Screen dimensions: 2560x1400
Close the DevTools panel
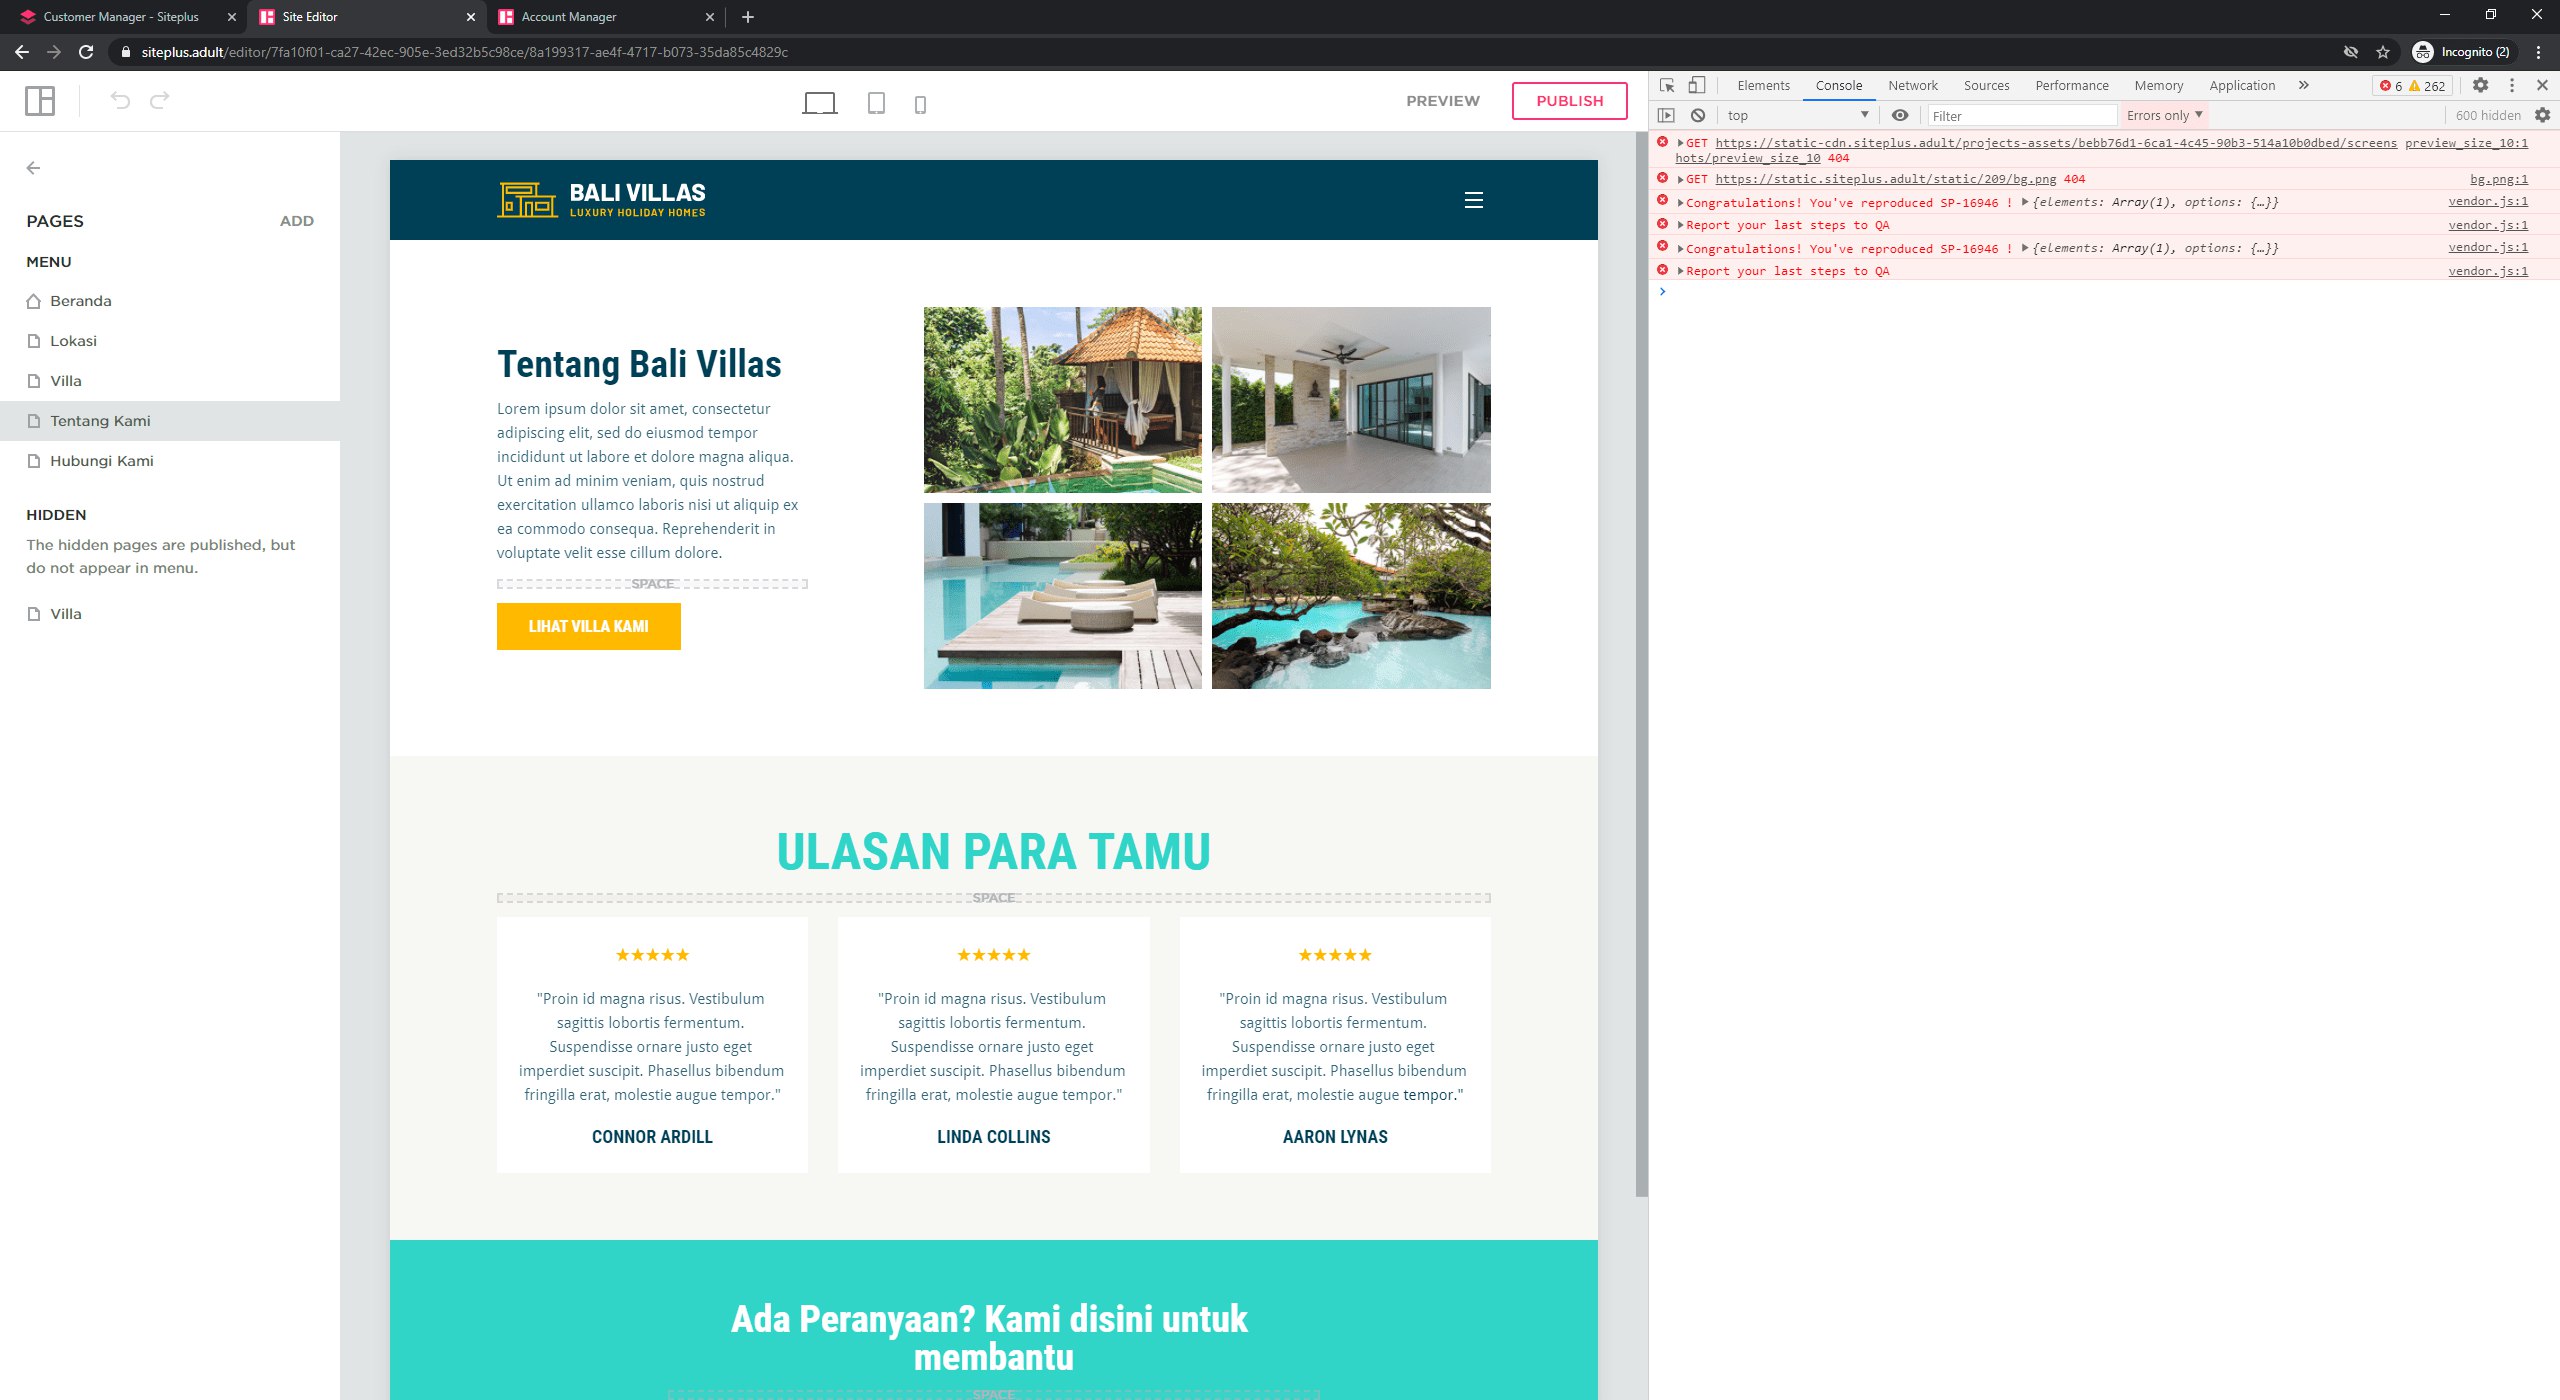pyautogui.click(x=2542, y=85)
